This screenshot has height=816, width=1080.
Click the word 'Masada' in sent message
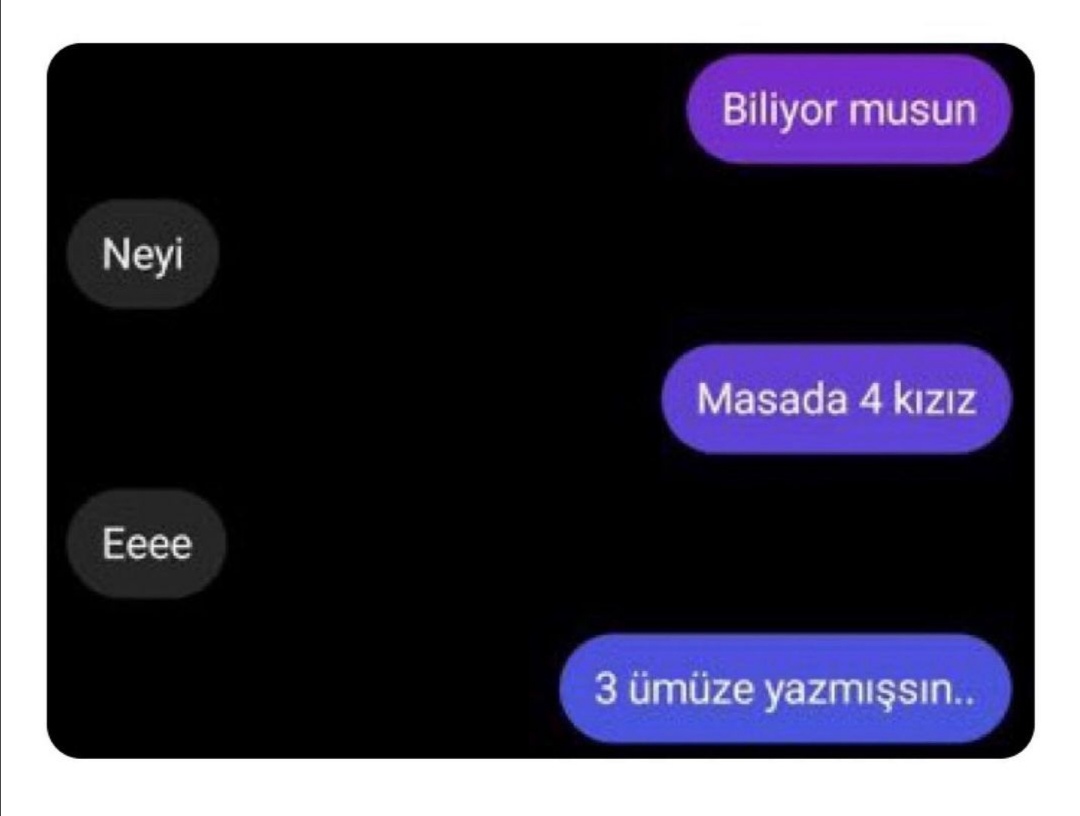pyautogui.click(x=771, y=399)
